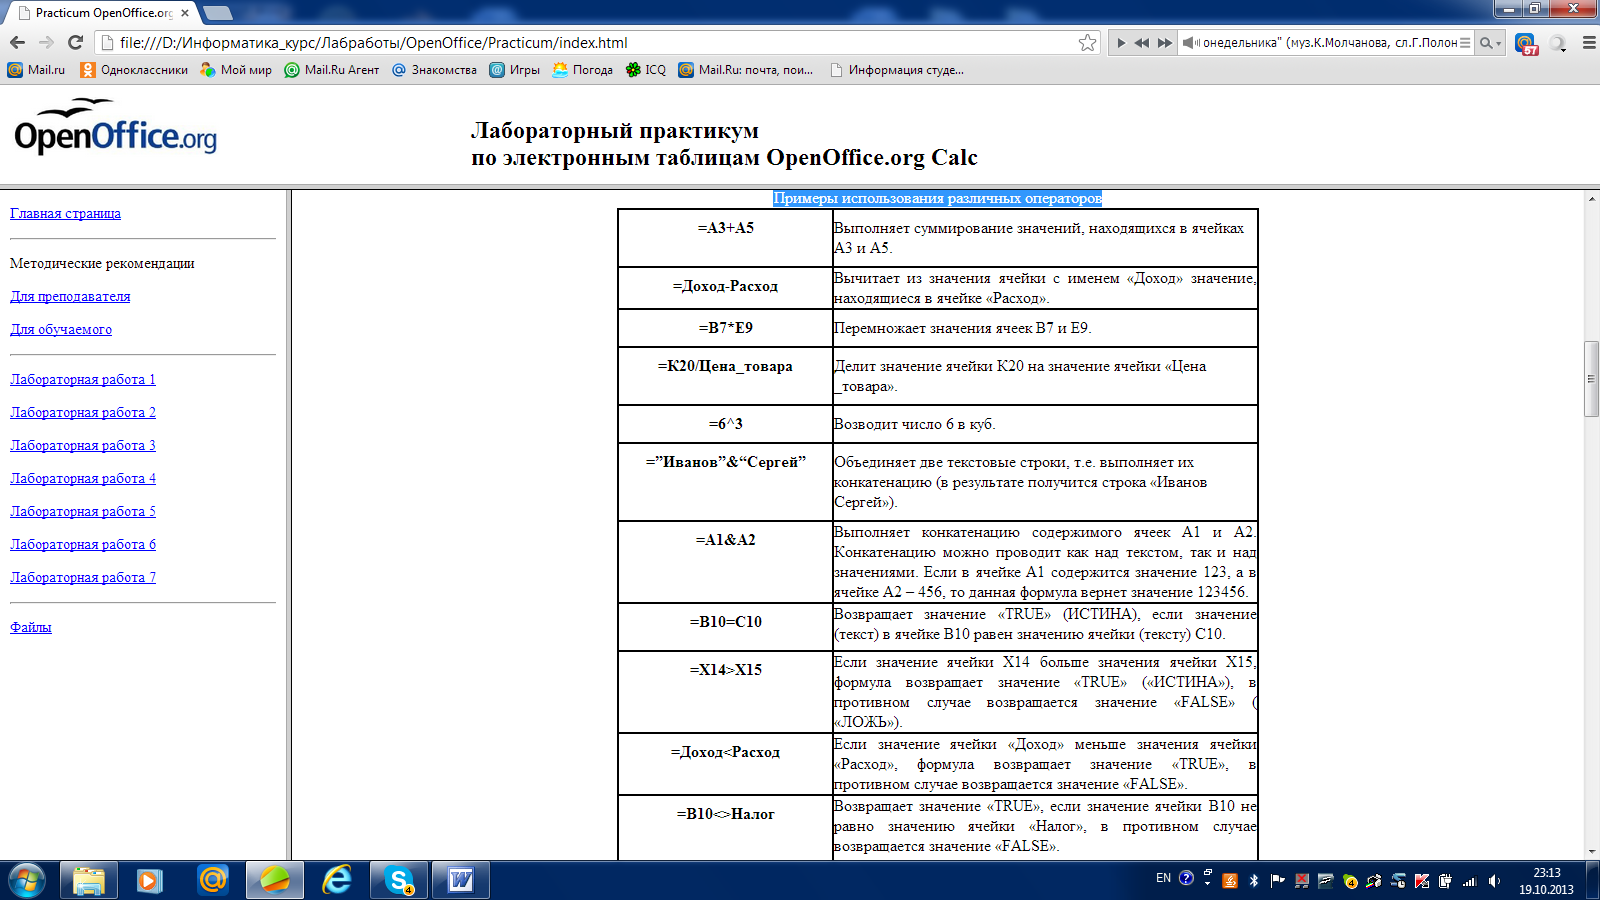
Task: Open the Мой мир bookmark
Action: pos(236,70)
